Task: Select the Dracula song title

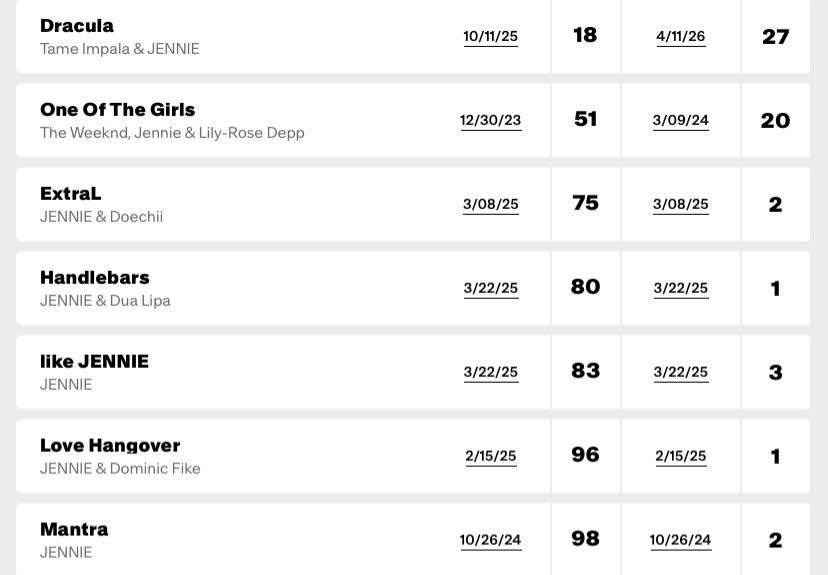Action: click(x=77, y=26)
